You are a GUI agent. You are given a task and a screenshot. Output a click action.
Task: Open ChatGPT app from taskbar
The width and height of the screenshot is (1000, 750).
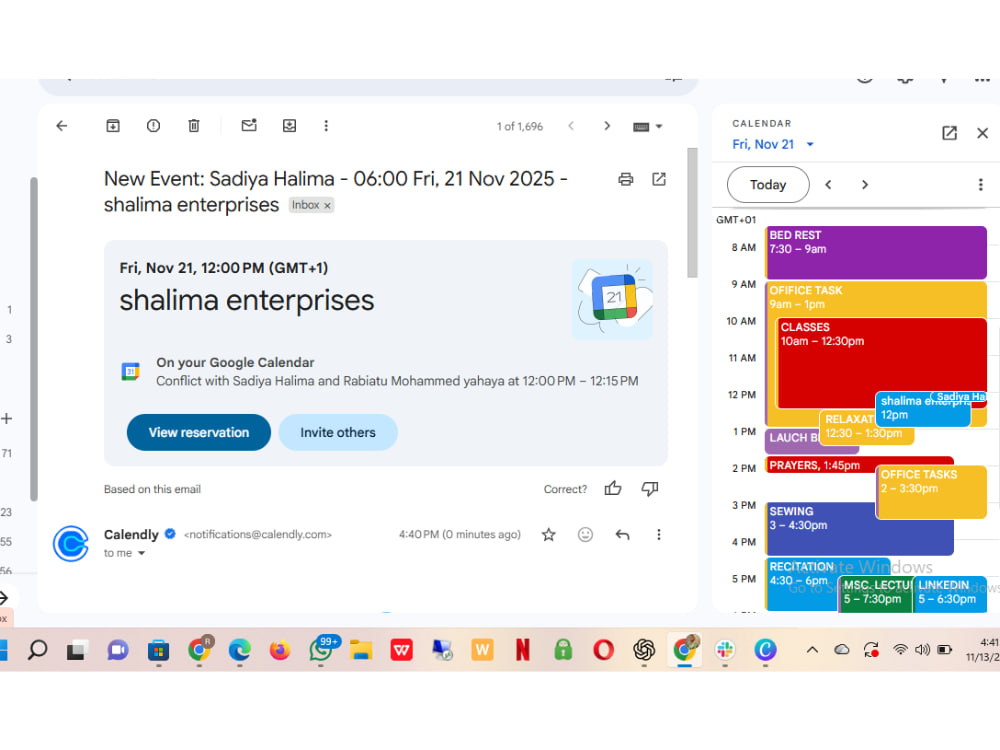click(x=643, y=650)
